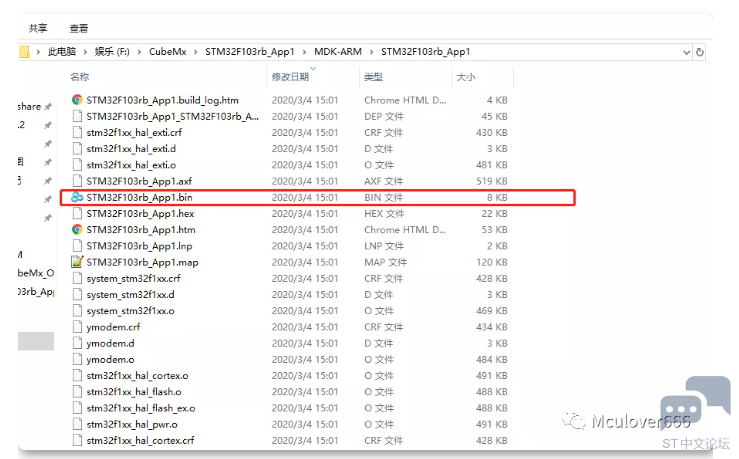Select file icon of STM32F103rb_App1.lnp
This screenshot has height=459, width=739.
pos(77,246)
